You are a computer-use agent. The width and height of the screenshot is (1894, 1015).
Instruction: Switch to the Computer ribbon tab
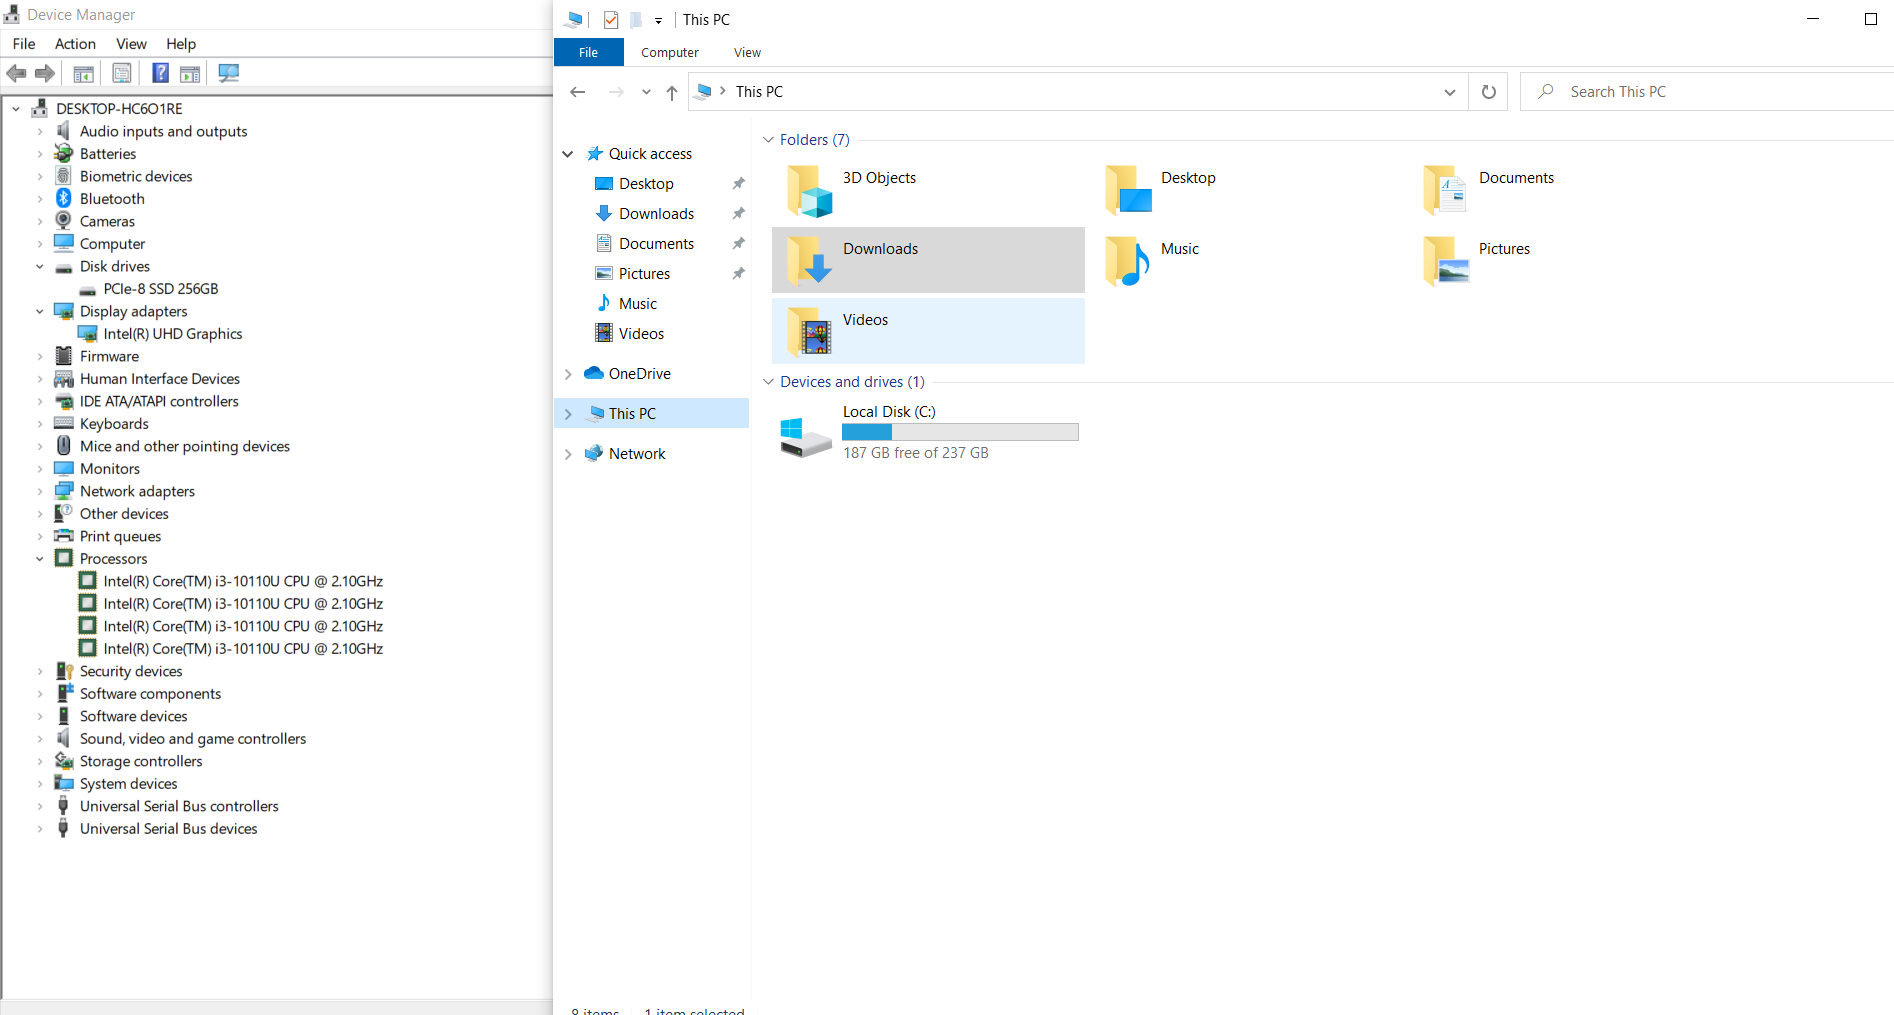coord(669,53)
